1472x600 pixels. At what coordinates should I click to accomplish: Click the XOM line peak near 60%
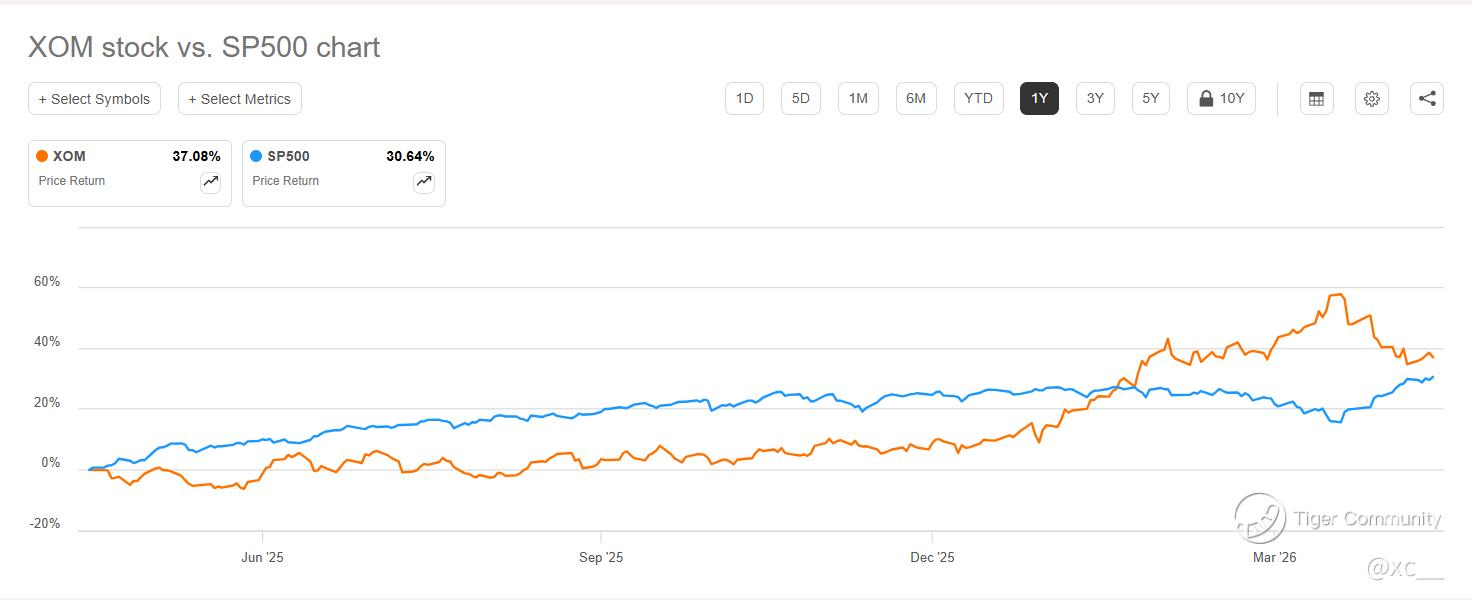pyautogui.click(x=1338, y=295)
